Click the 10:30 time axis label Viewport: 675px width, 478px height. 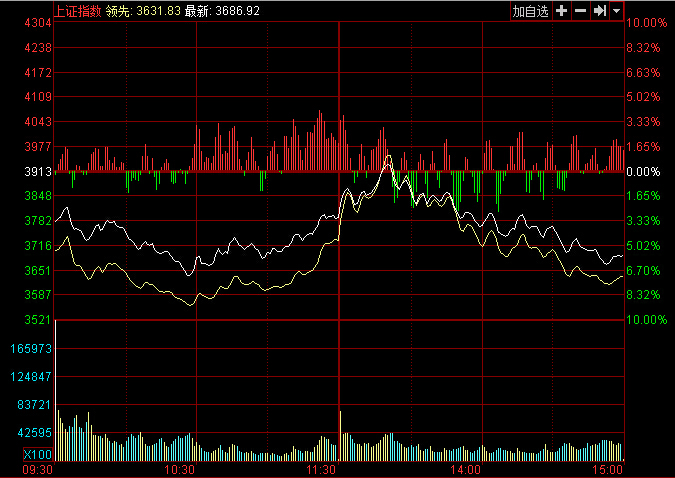(x=180, y=468)
